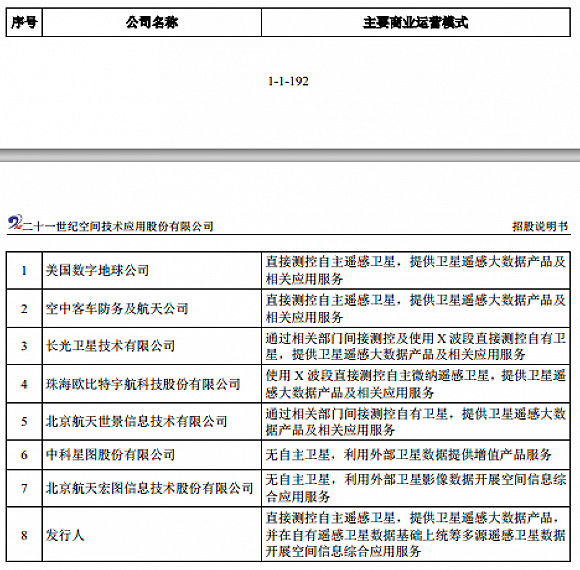Click page number 1-1-192

288,81
